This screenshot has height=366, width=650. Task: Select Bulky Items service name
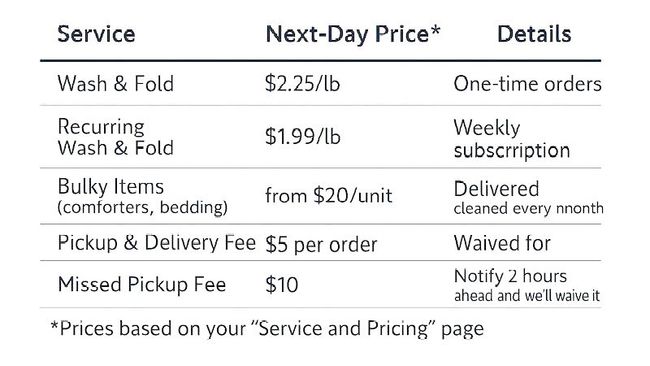coord(111,187)
